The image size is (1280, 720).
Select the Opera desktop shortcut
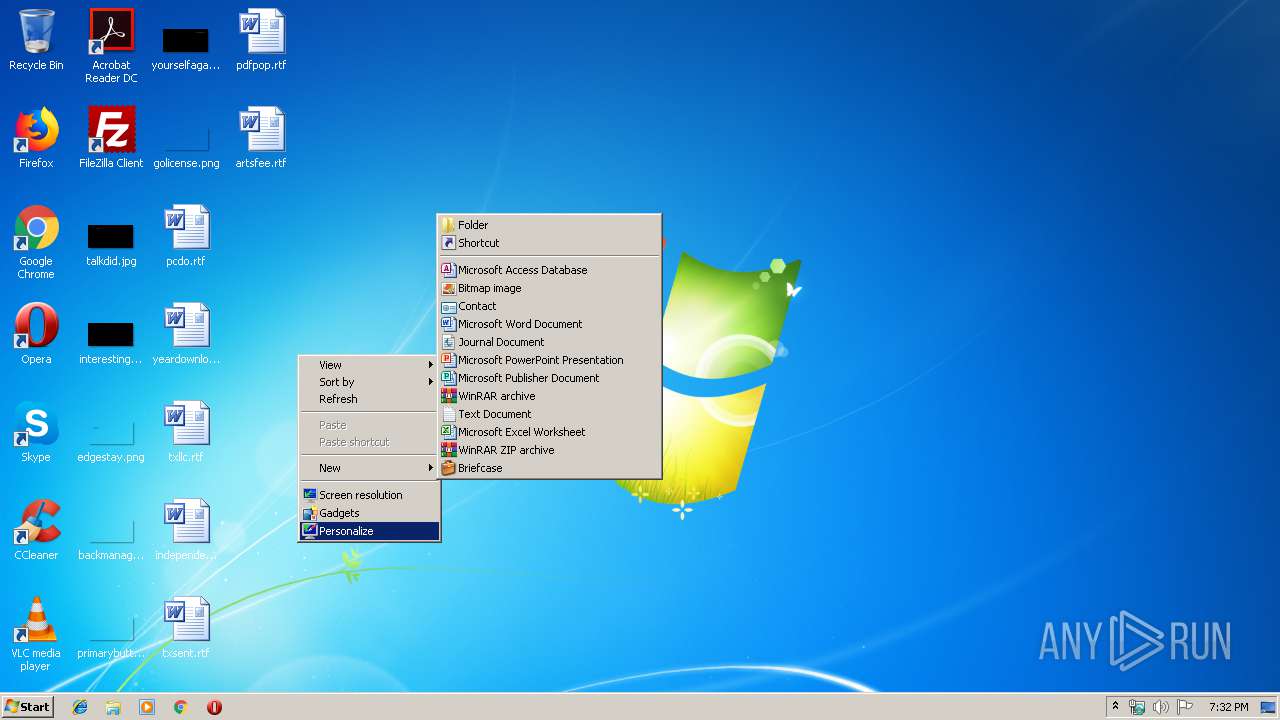tap(36, 334)
